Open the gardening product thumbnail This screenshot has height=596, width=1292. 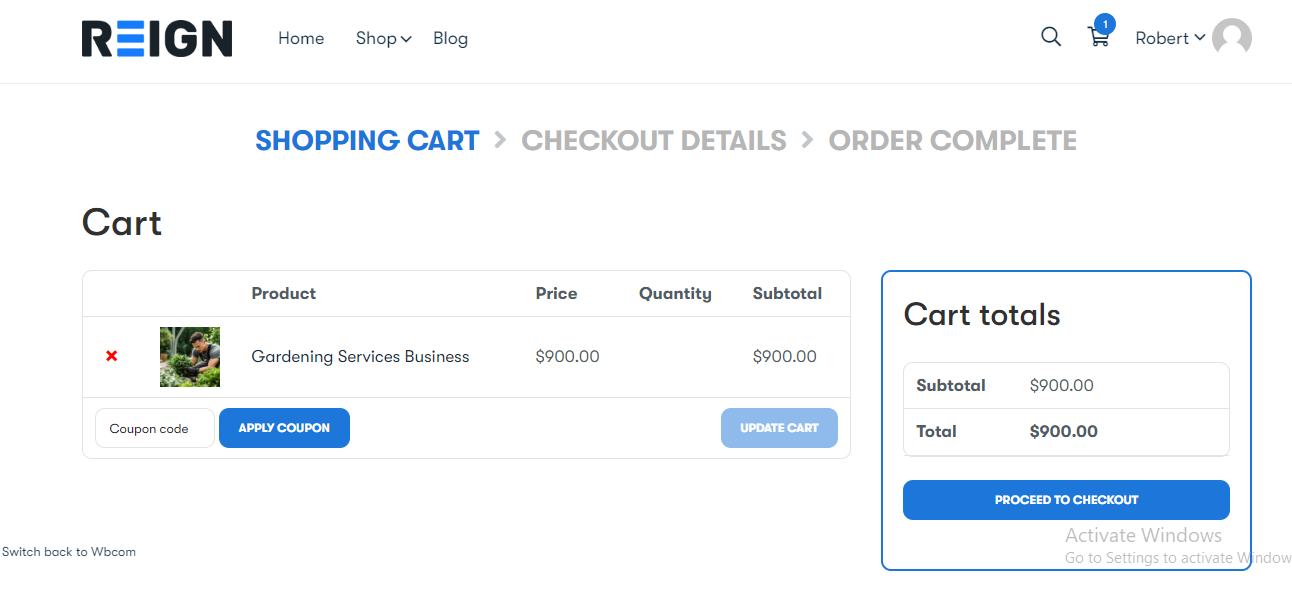pyautogui.click(x=190, y=357)
